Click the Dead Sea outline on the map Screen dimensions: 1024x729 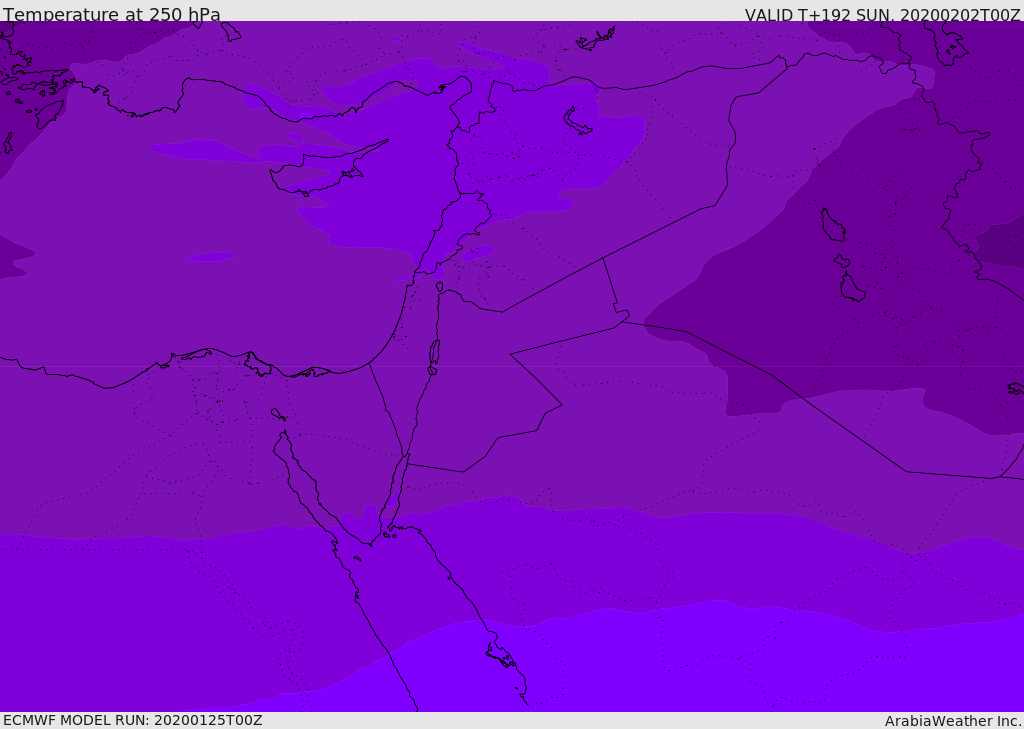point(434,353)
